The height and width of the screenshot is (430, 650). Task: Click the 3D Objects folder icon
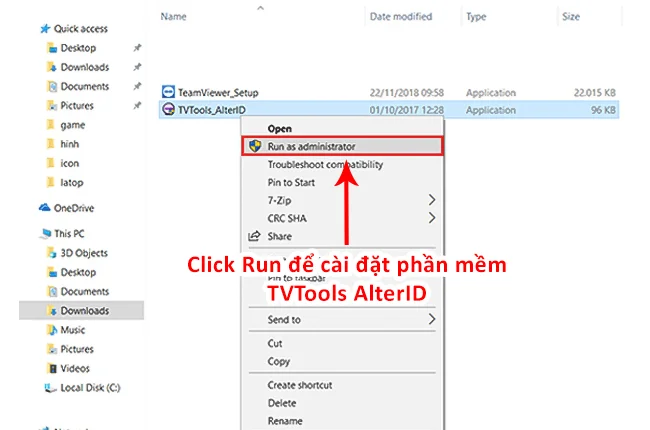(52, 253)
